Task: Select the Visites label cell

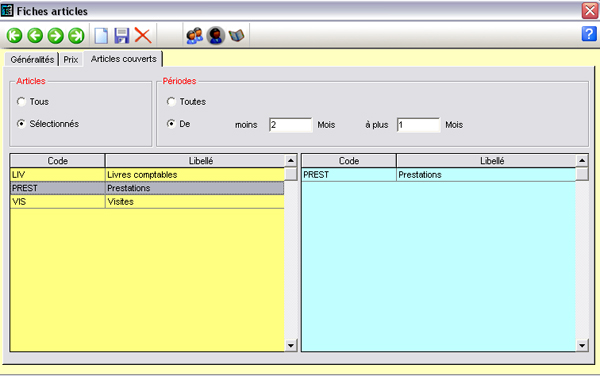Action: pyautogui.click(x=195, y=202)
